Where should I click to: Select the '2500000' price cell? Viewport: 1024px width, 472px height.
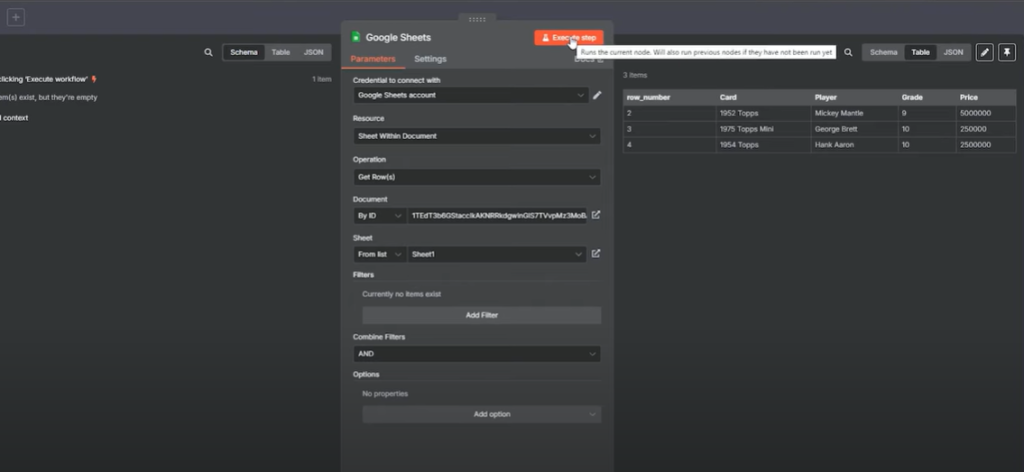[x=986, y=145]
